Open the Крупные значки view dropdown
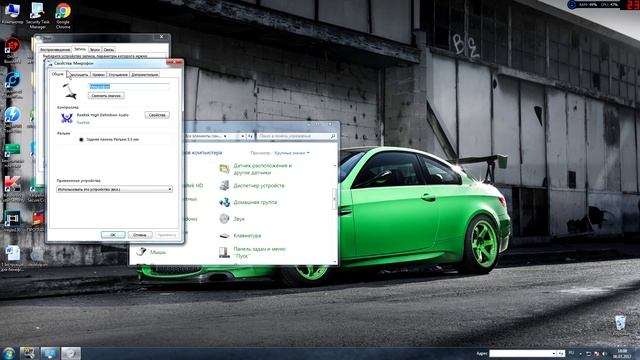Image resolution: width=640 pixels, height=360 pixels. (292, 153)
